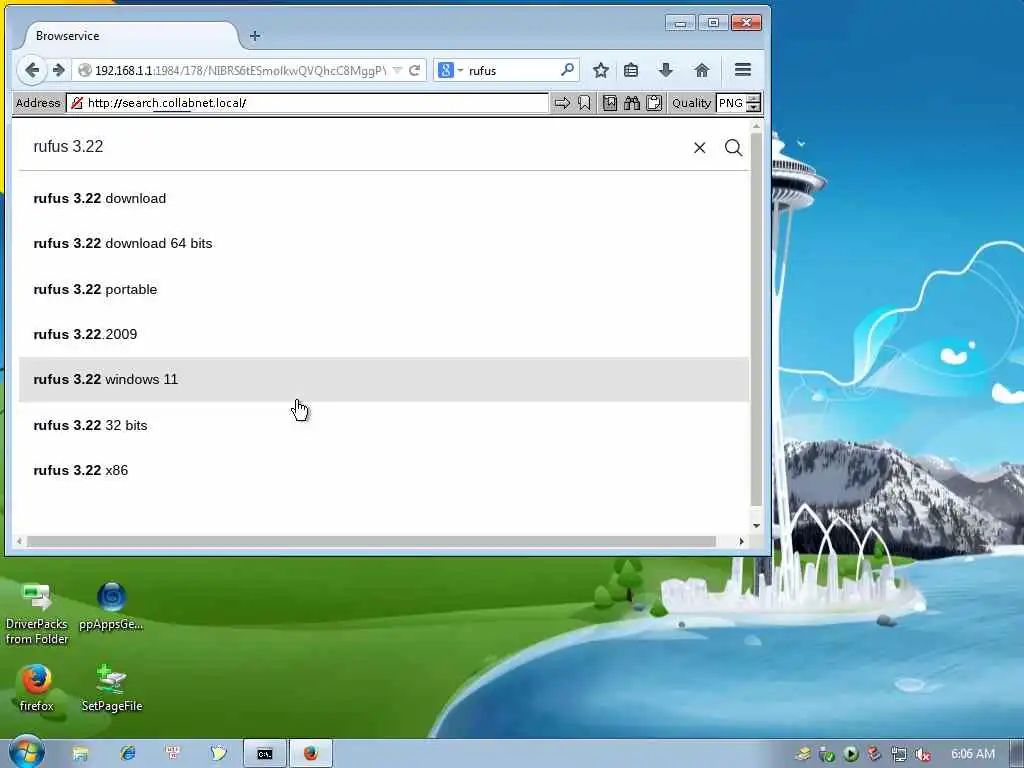Click the vertical scrollbar down arrow

click(x=756, y=526)
